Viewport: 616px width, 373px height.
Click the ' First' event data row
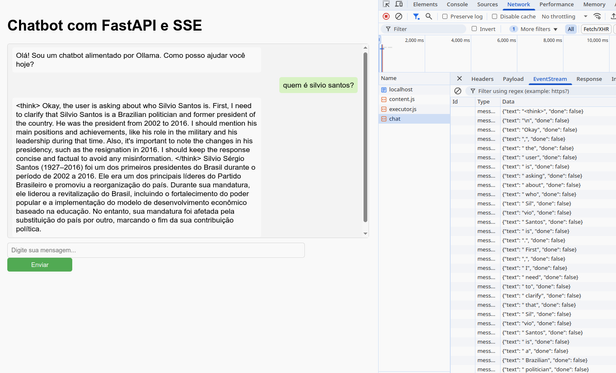(534, 250)
